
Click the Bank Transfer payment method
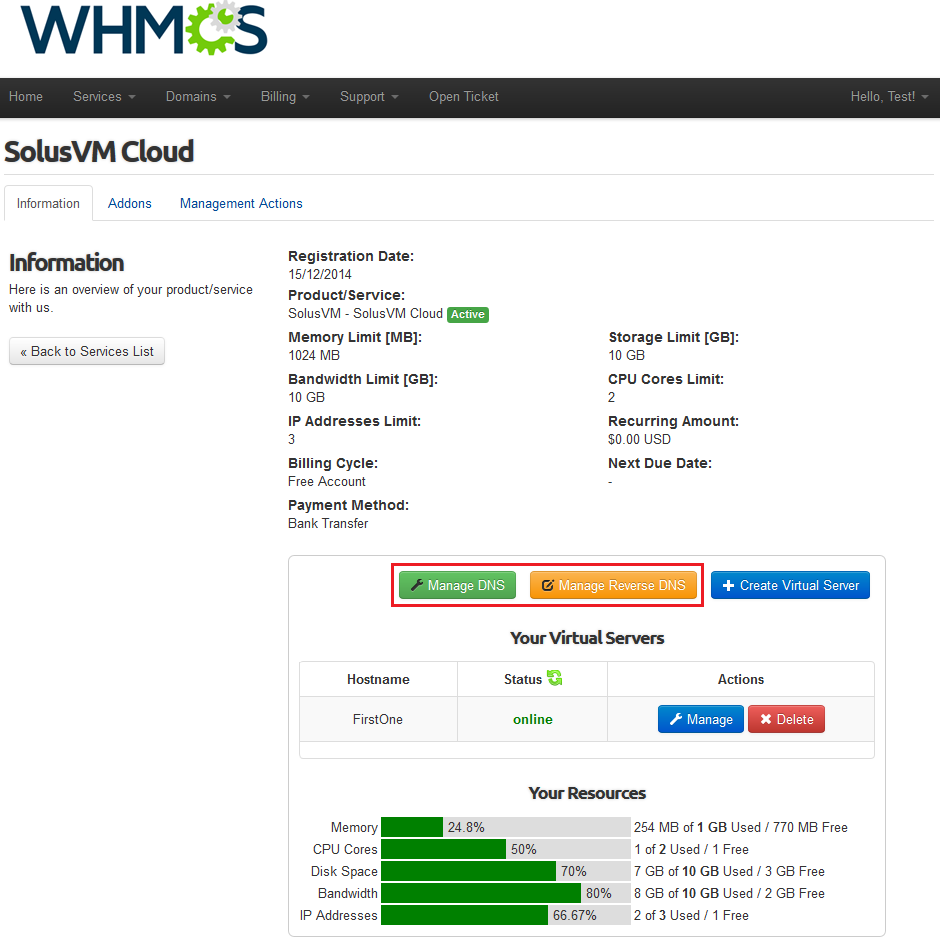click(x=328, y=523)
